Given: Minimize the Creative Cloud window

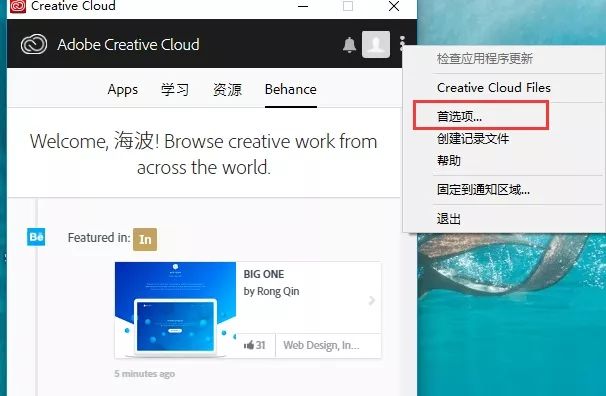Looking at the screenshot, I should (x=303, y=6).
